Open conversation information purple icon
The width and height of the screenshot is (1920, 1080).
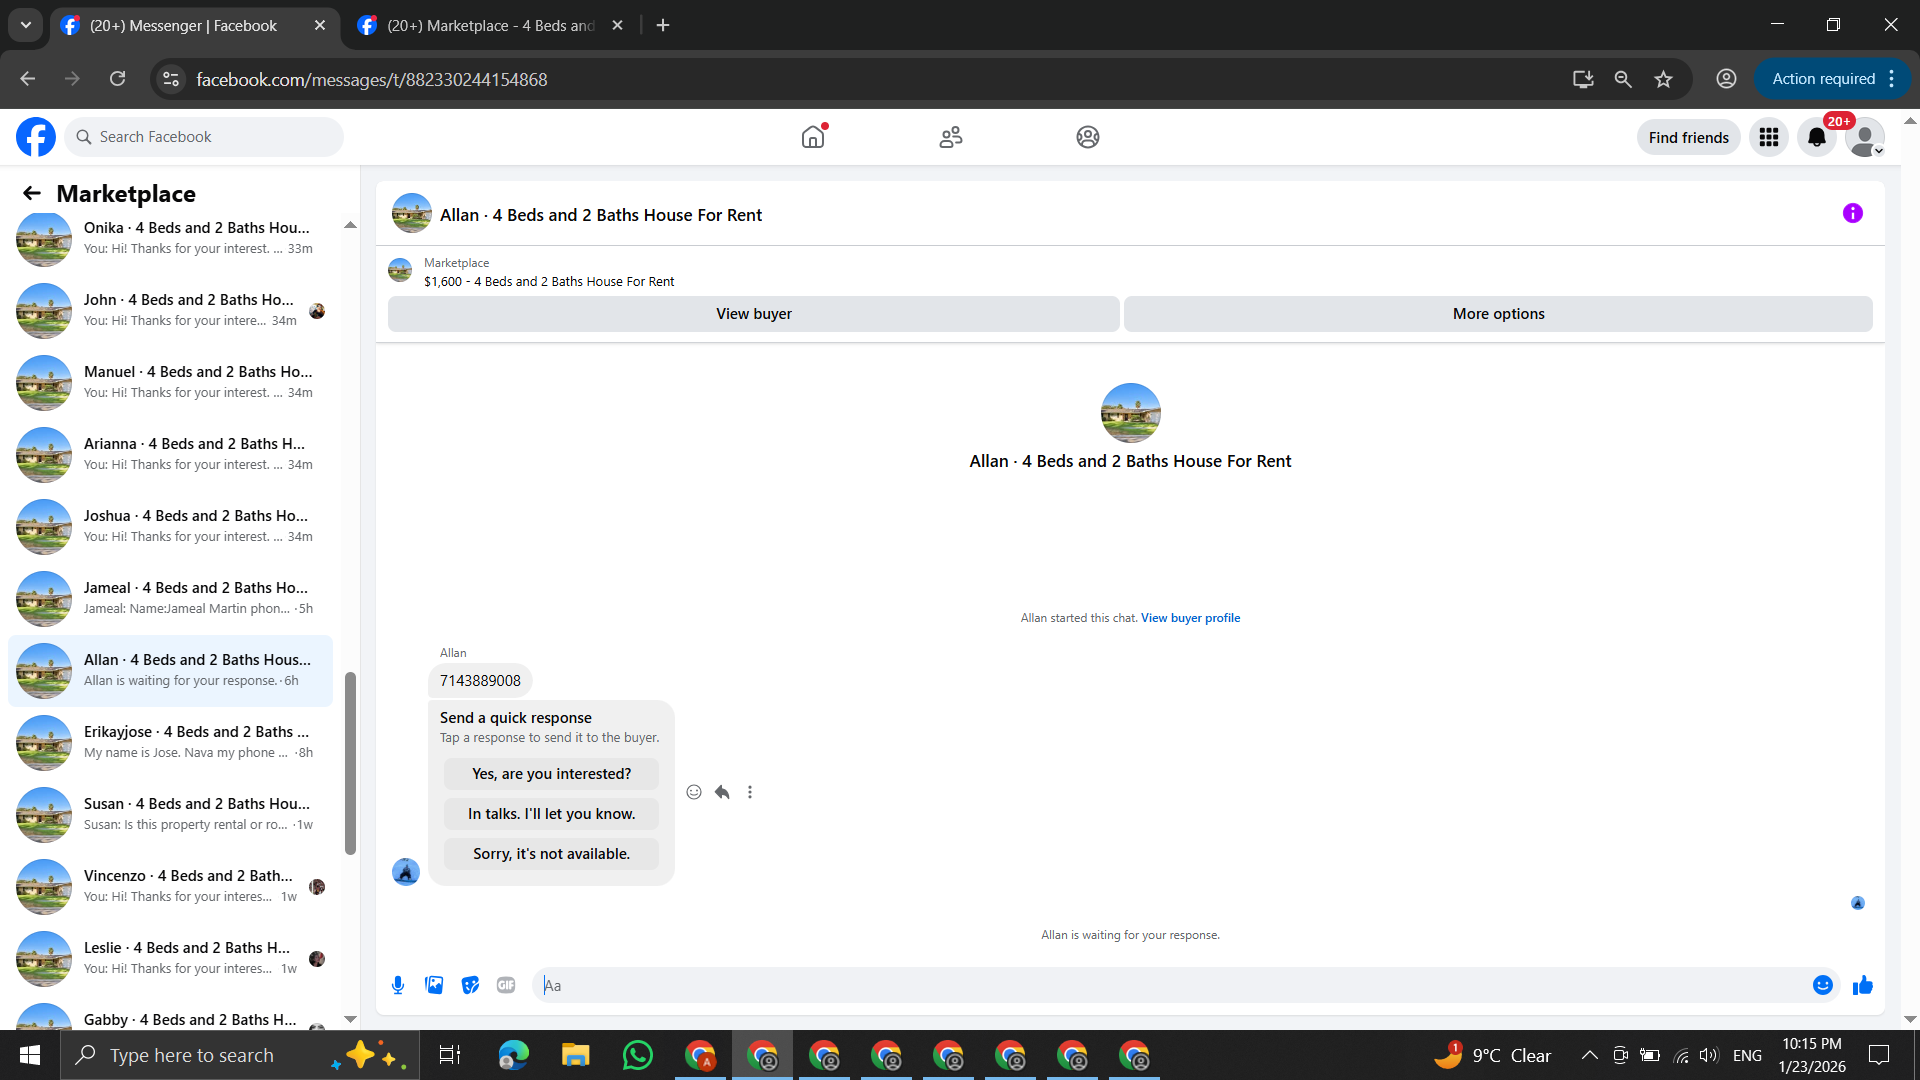(x=1852, y=213)
